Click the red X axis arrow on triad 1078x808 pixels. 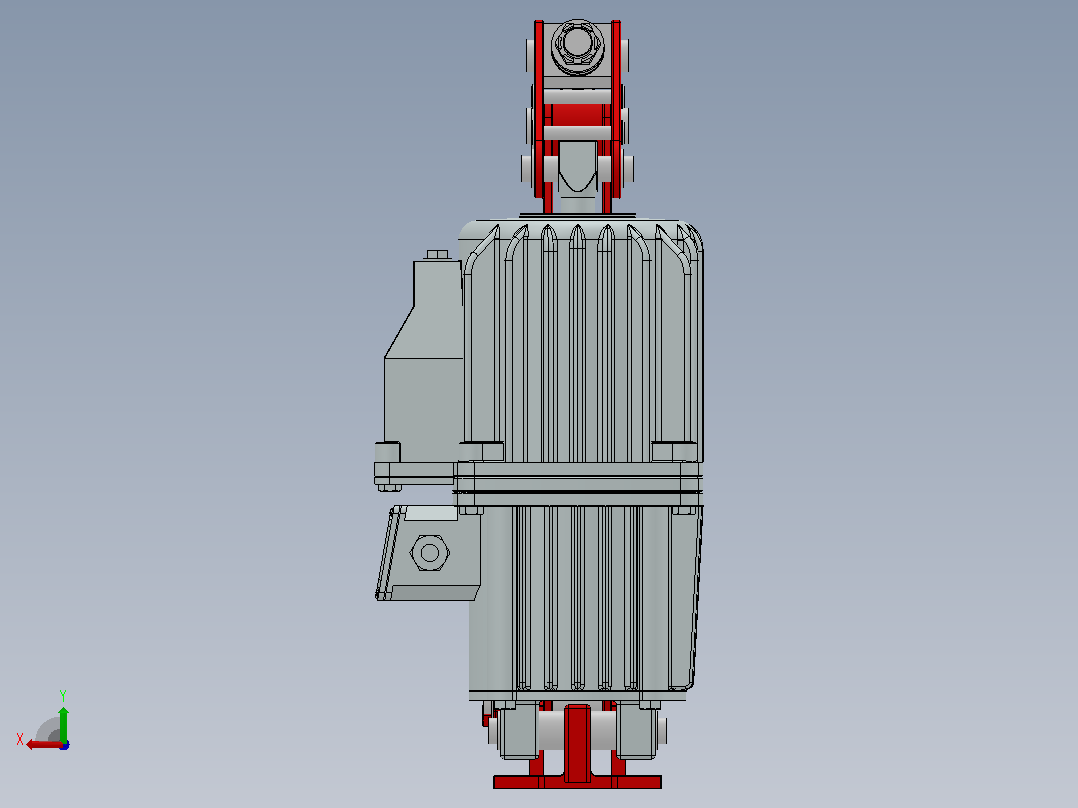pos(43,744)
